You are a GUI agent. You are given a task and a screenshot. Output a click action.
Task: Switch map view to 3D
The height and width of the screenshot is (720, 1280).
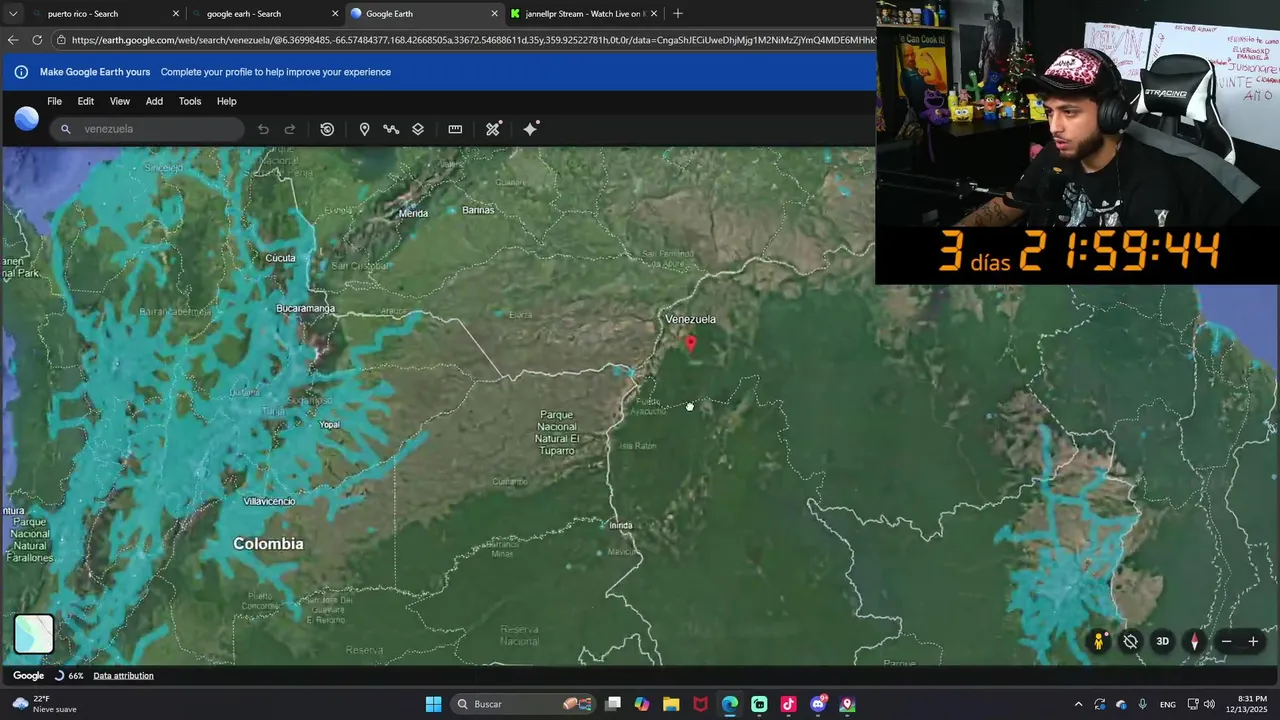pos(1162,641)
